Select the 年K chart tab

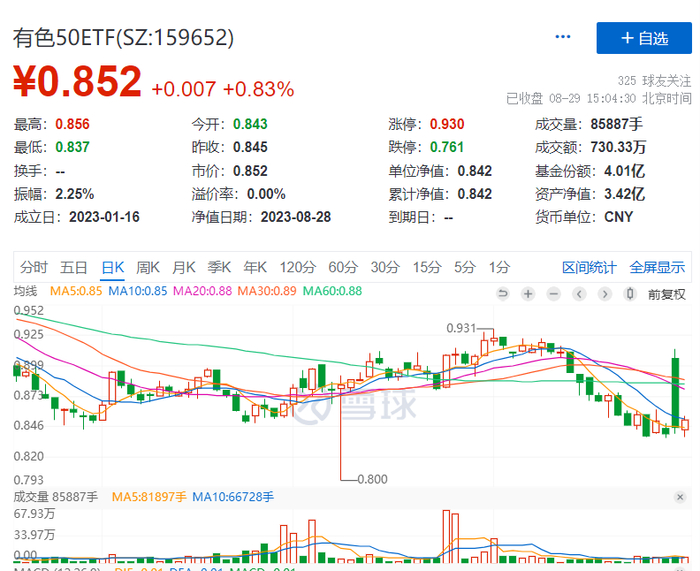click(x=255, y=267)
